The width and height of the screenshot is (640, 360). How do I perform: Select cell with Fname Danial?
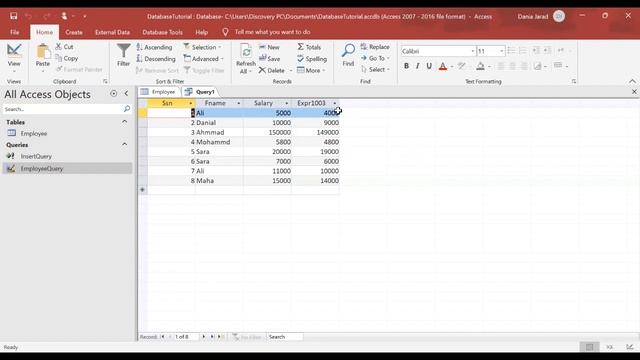[x=219, y=122]
